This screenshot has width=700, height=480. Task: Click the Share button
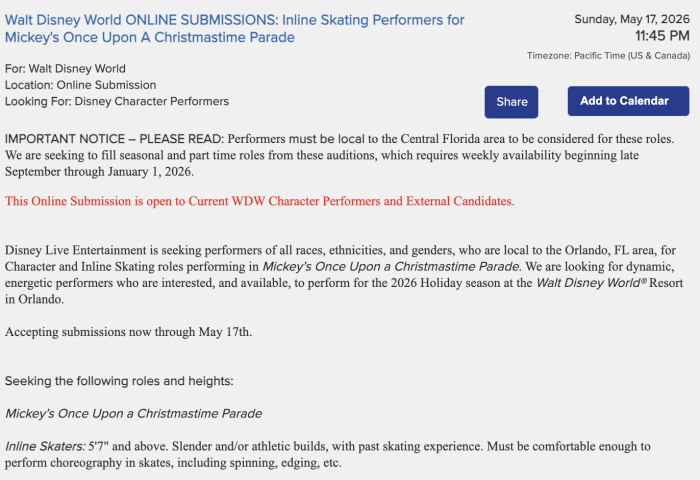tap(512, 102)
